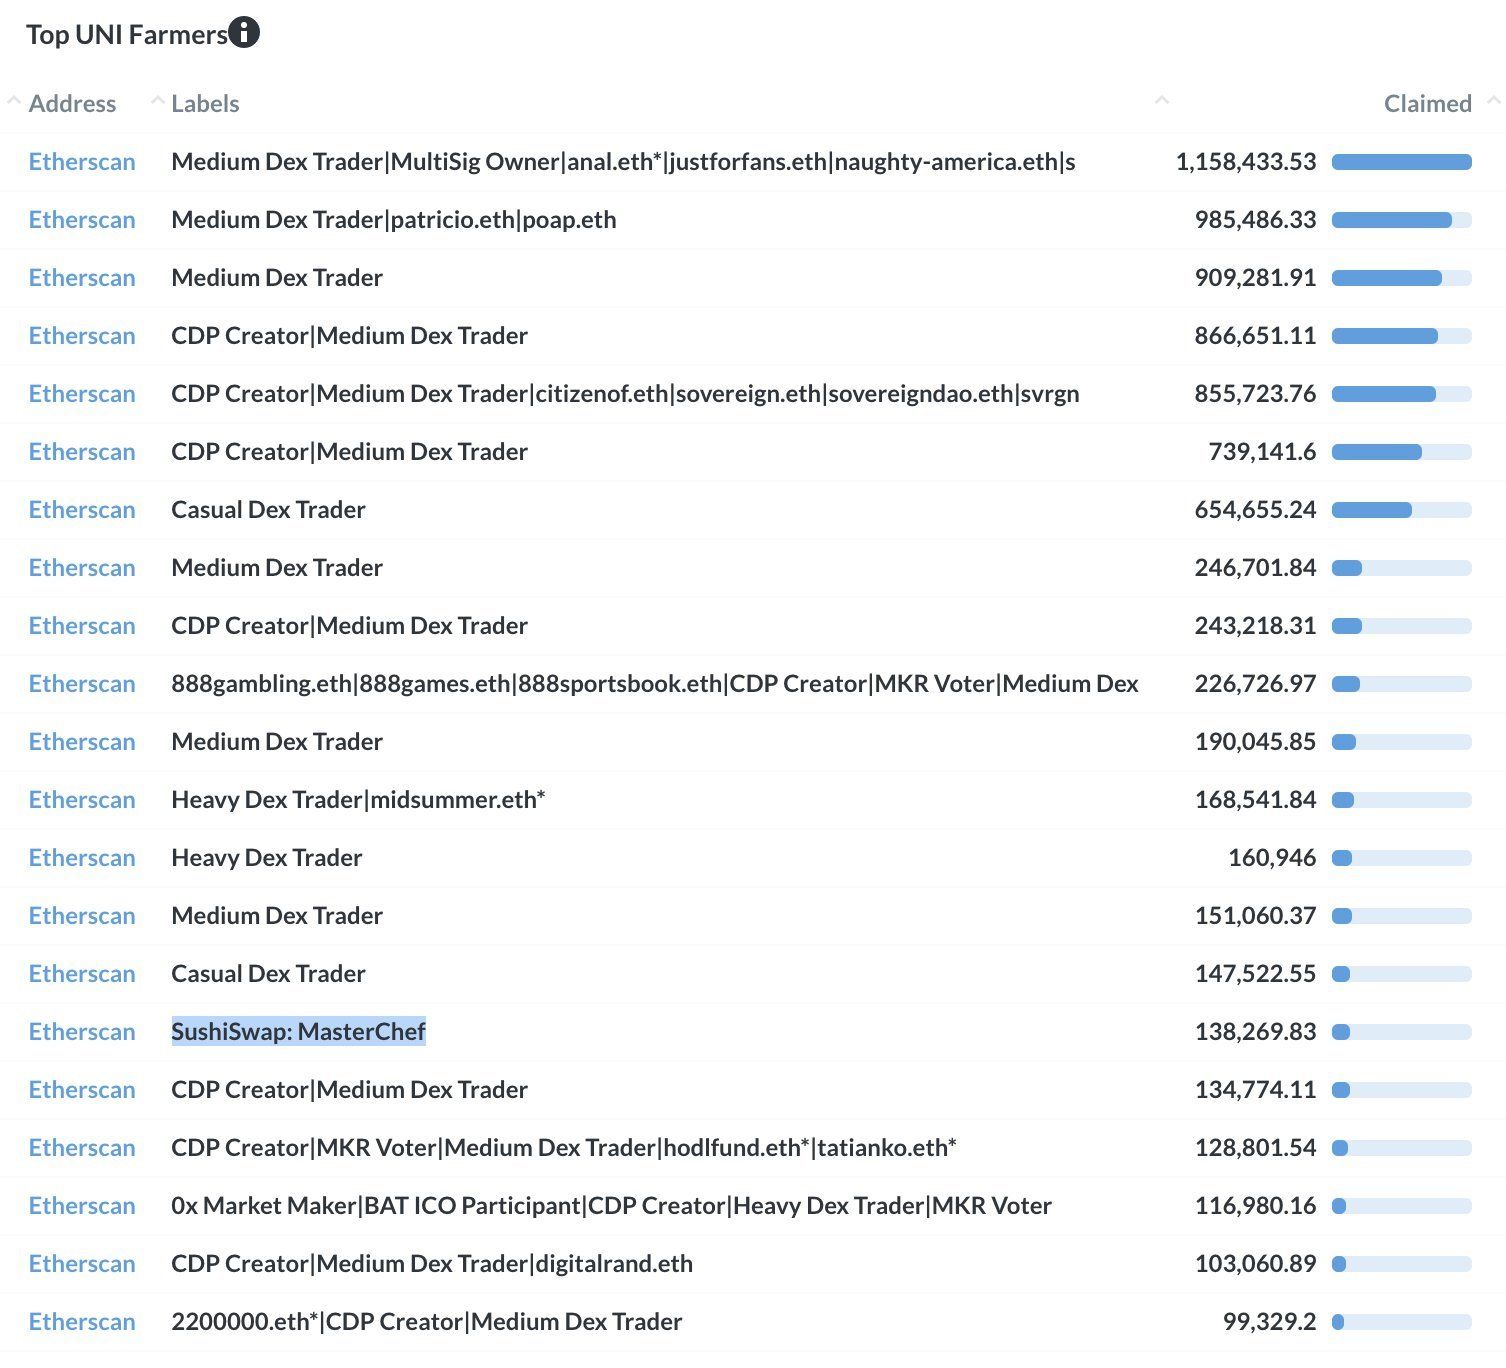1506x1368 pixels.
Task: Click the 888gambling.eth labels cell
Action: pos(654,684)
